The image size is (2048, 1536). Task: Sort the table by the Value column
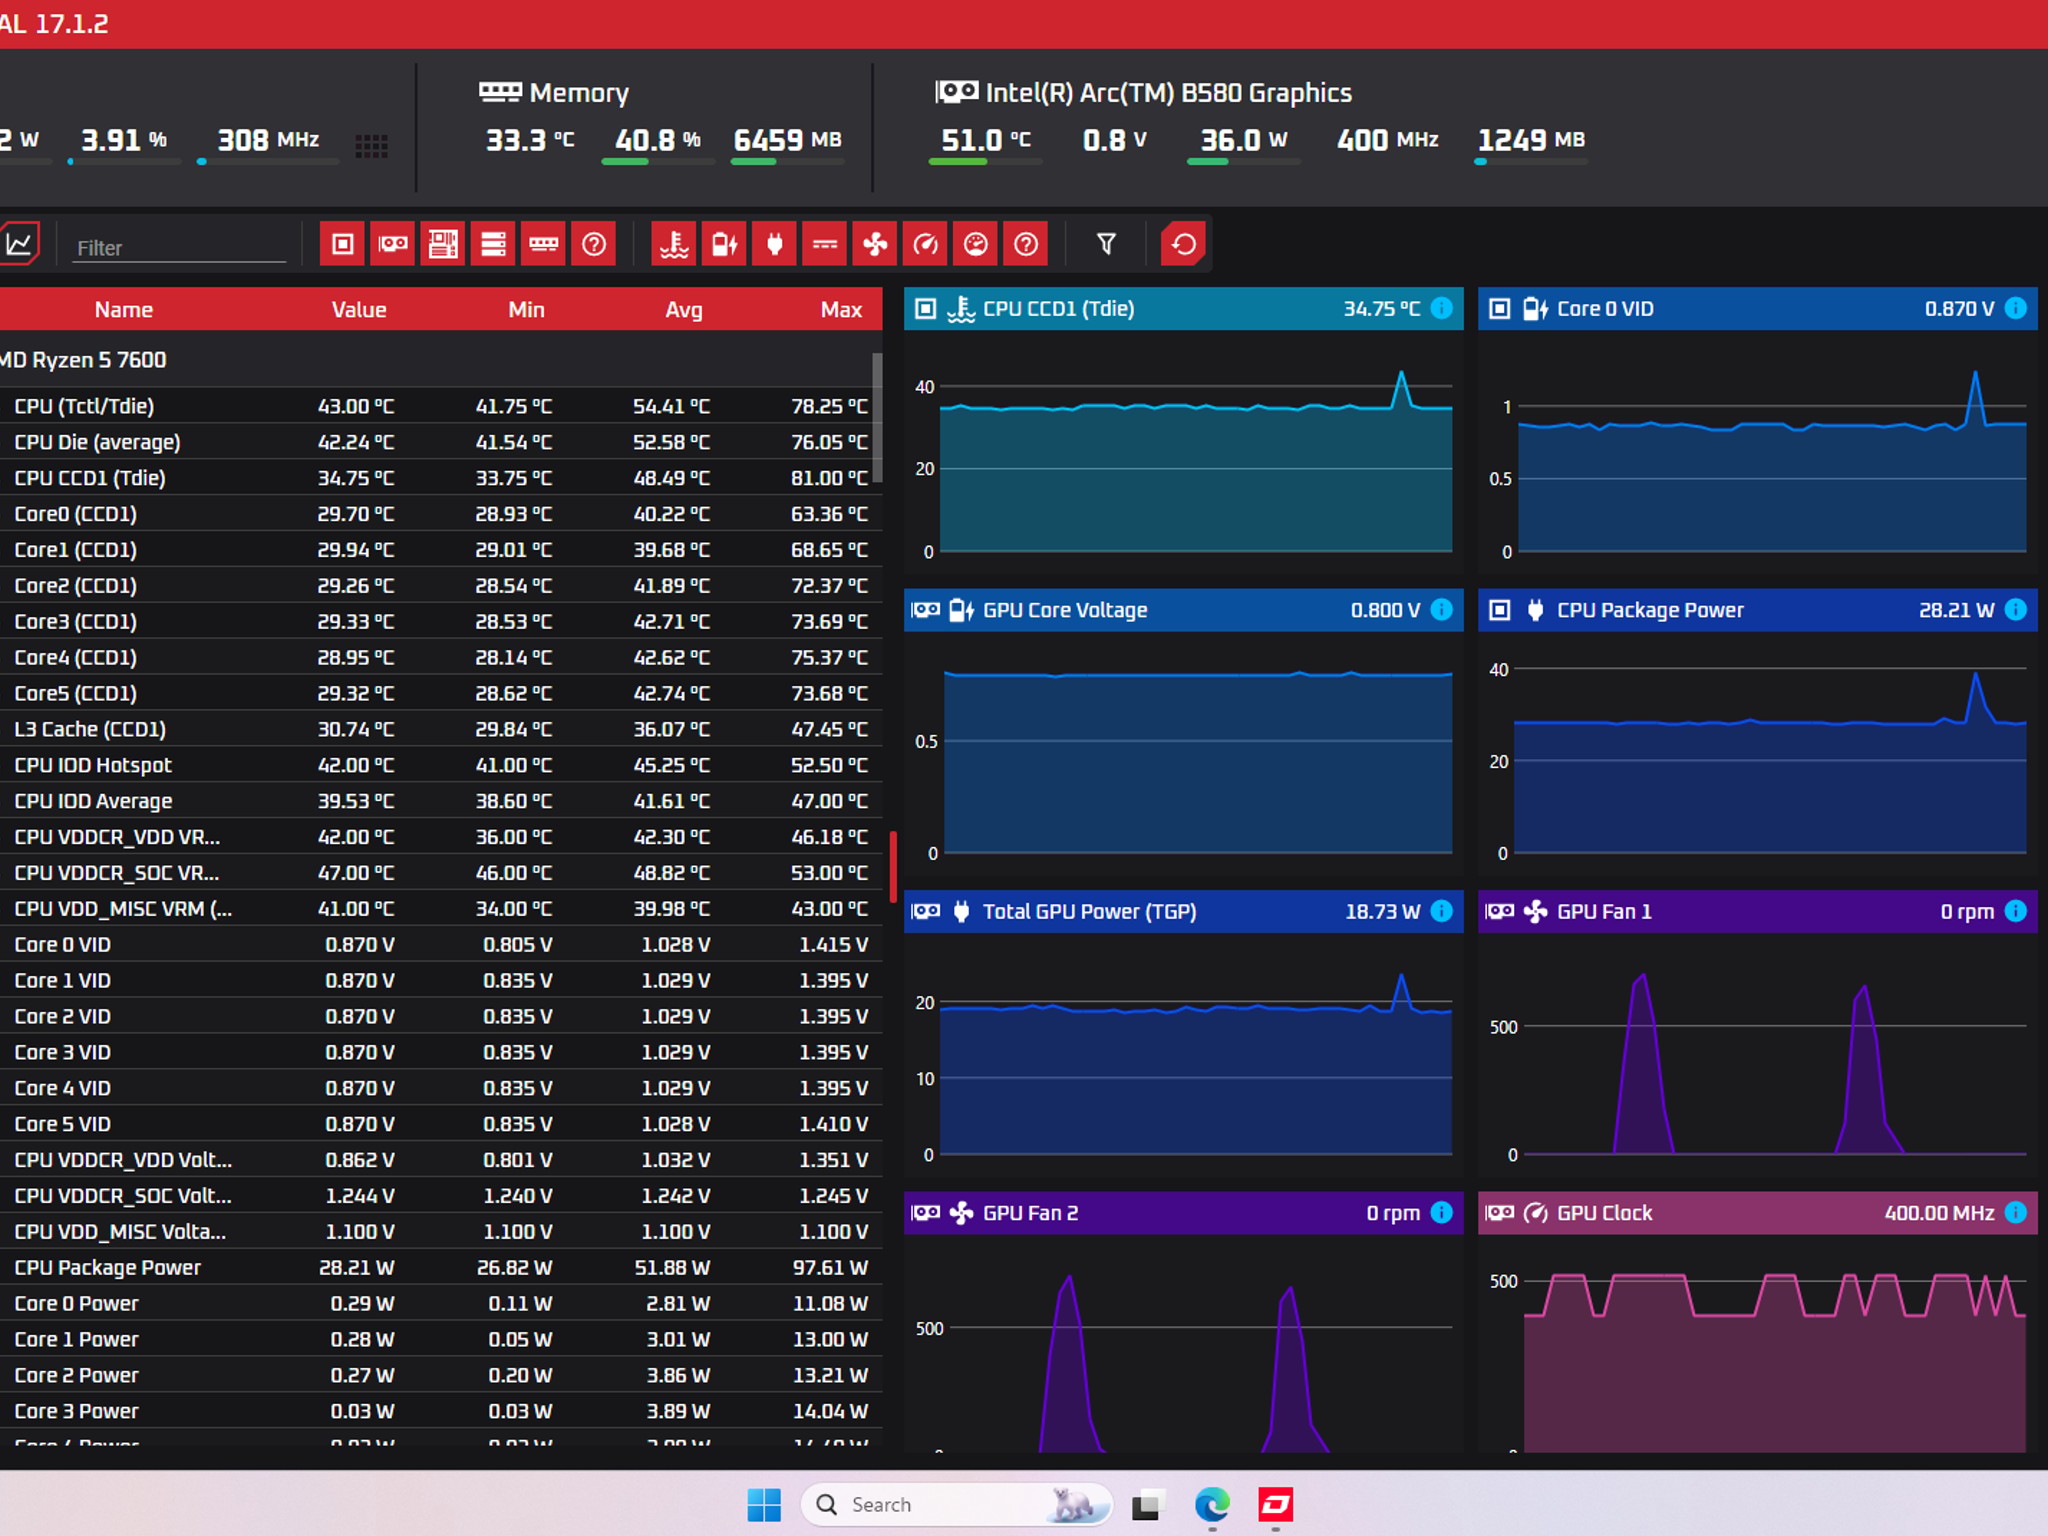click(x=359, y=310)
